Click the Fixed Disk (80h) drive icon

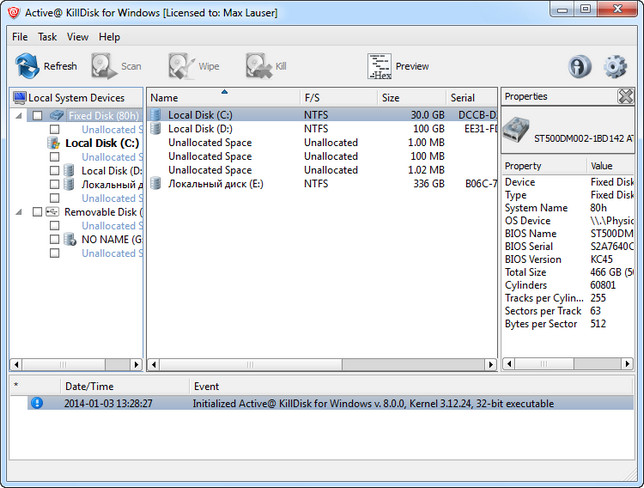point(57,115)
